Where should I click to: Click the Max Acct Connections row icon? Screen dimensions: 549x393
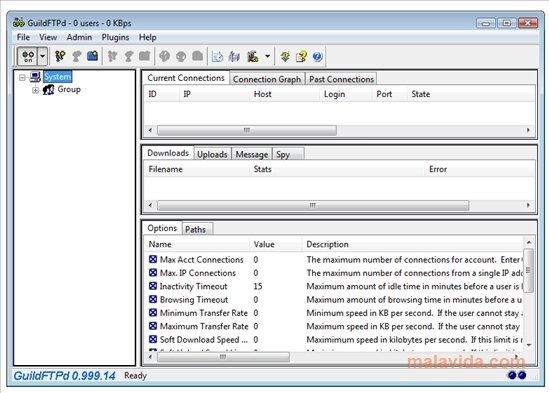pos(153,259)
